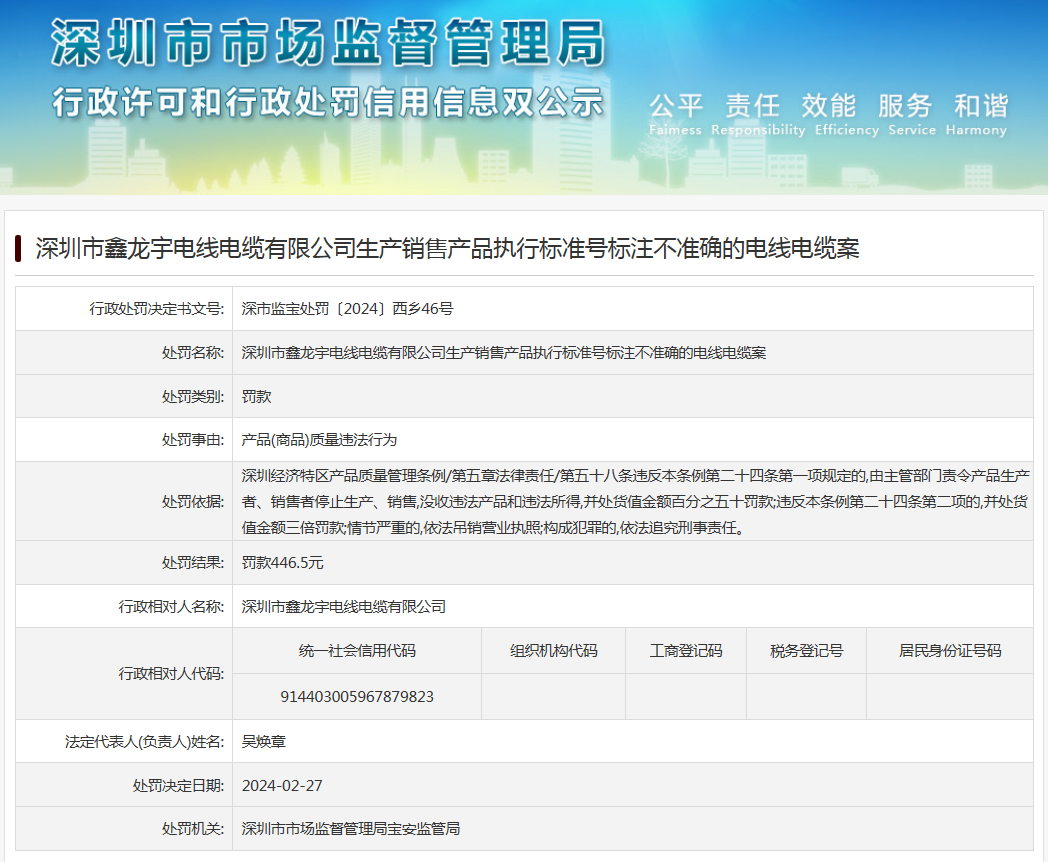This screenshot has height=862, width=1048.
Task: Click the 深圳市市场监督管理局 banner title
Action: [x=328, y=43]
